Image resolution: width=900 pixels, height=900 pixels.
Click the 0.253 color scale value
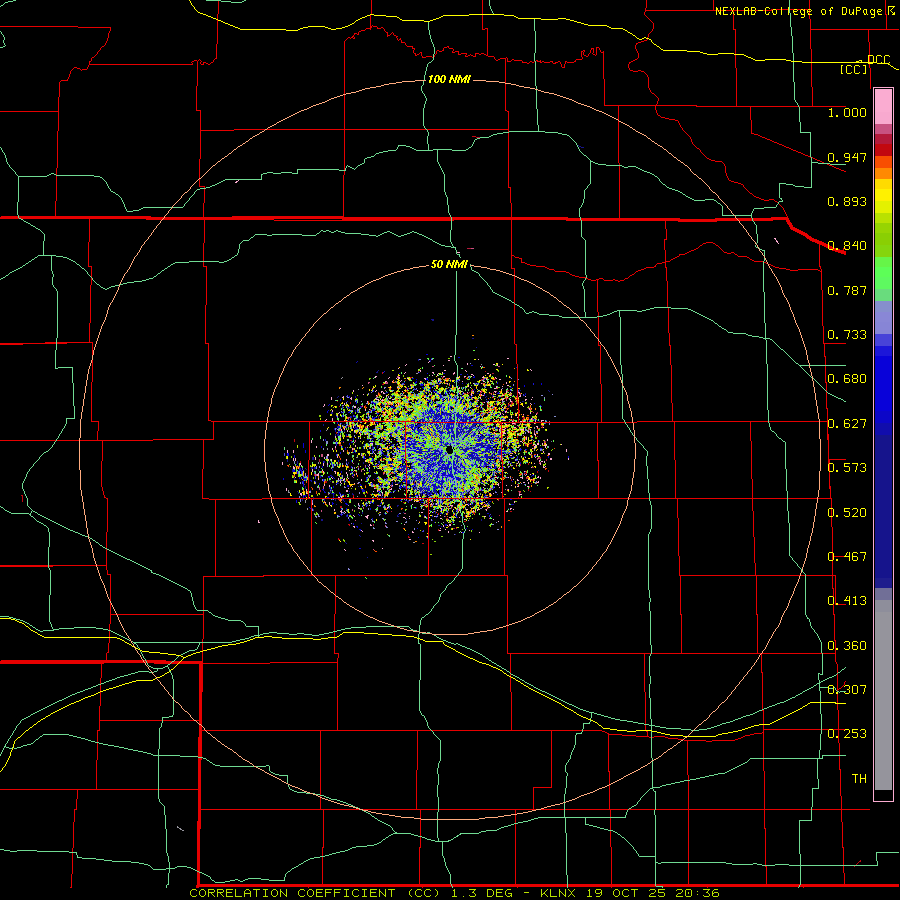[847, 734]
